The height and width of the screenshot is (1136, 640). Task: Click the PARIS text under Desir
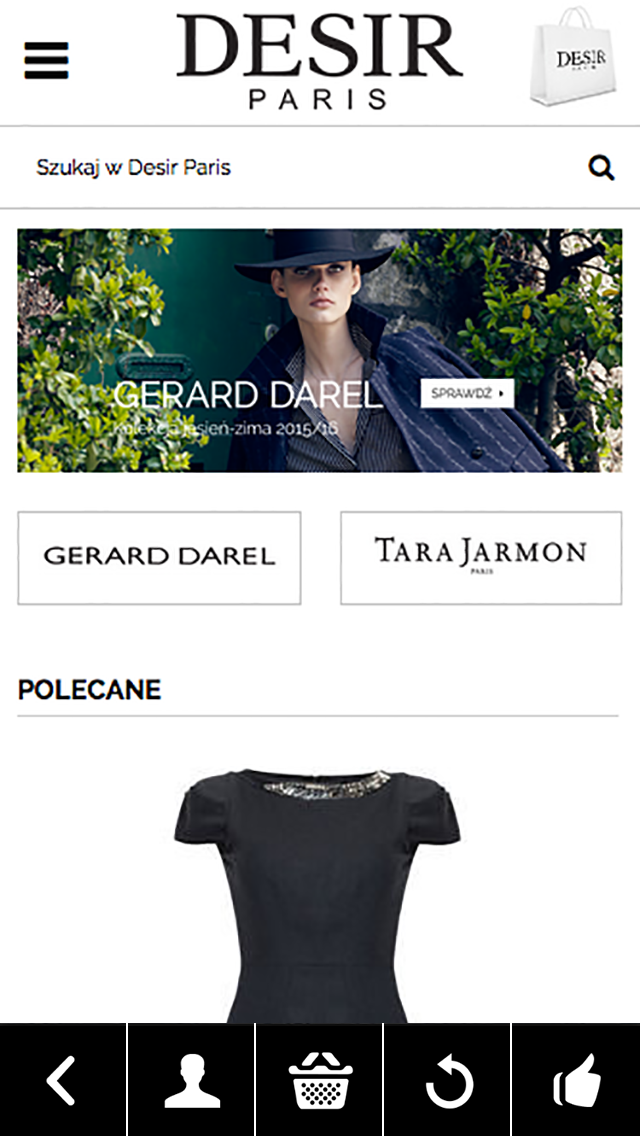(318, 99)
